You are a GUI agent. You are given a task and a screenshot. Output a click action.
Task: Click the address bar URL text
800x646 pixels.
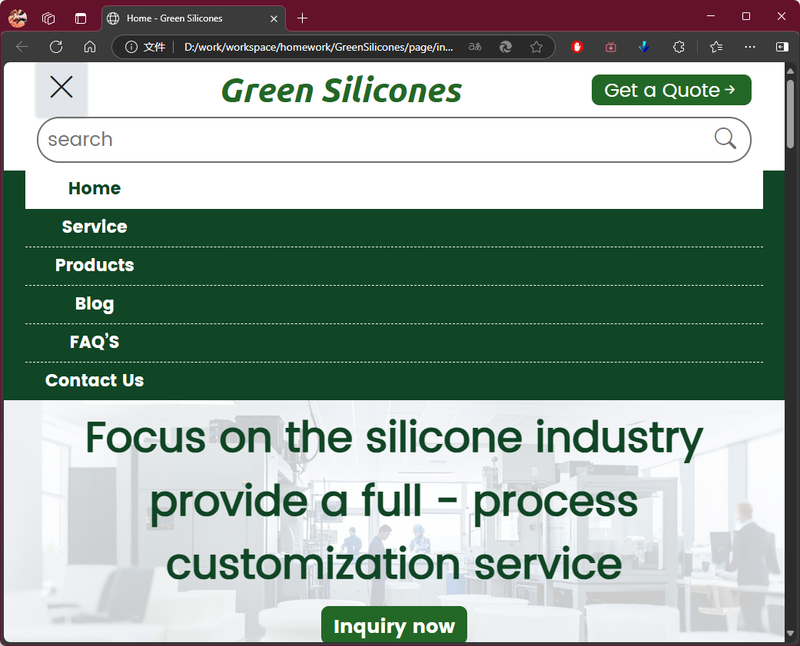tap(318, 47)
